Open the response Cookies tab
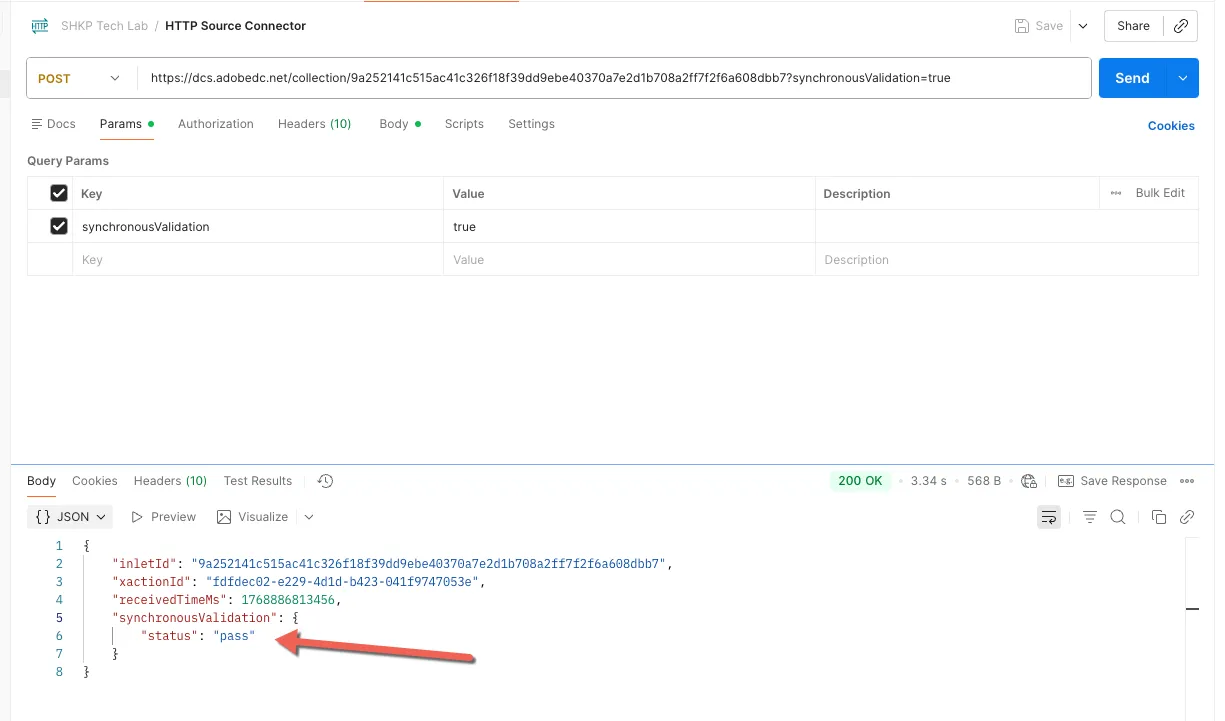The width and height of the screenshot is (1225, 721). coord(95,481)
